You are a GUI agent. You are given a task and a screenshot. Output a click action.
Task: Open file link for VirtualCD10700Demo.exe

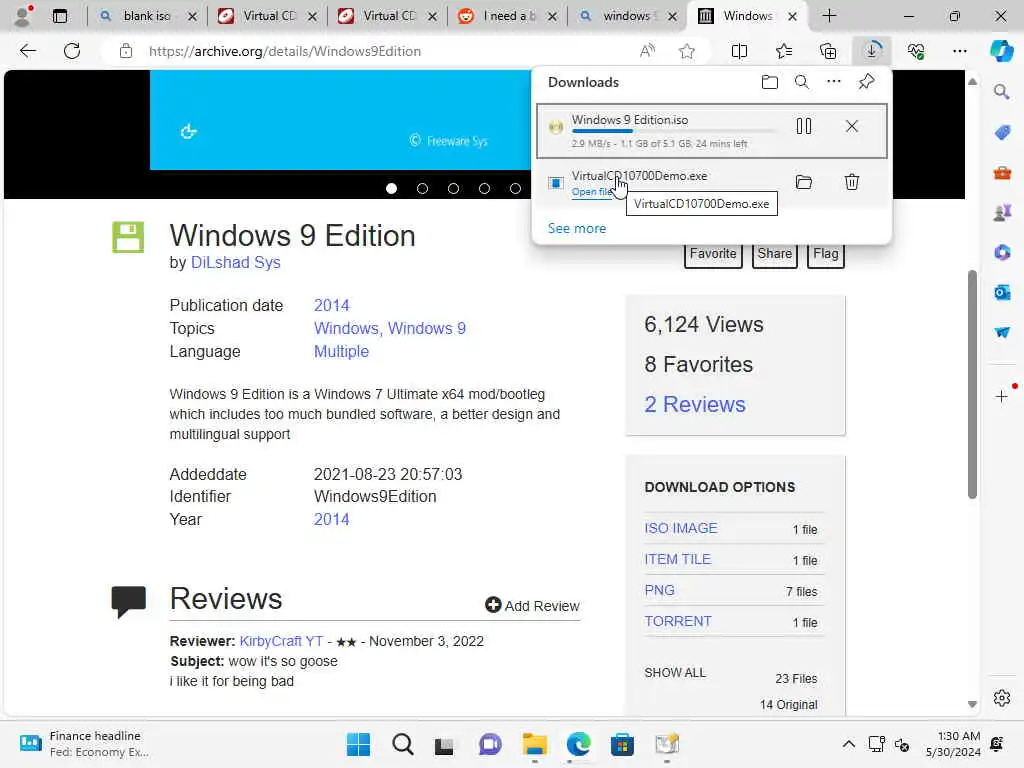[x=592, y=192]
